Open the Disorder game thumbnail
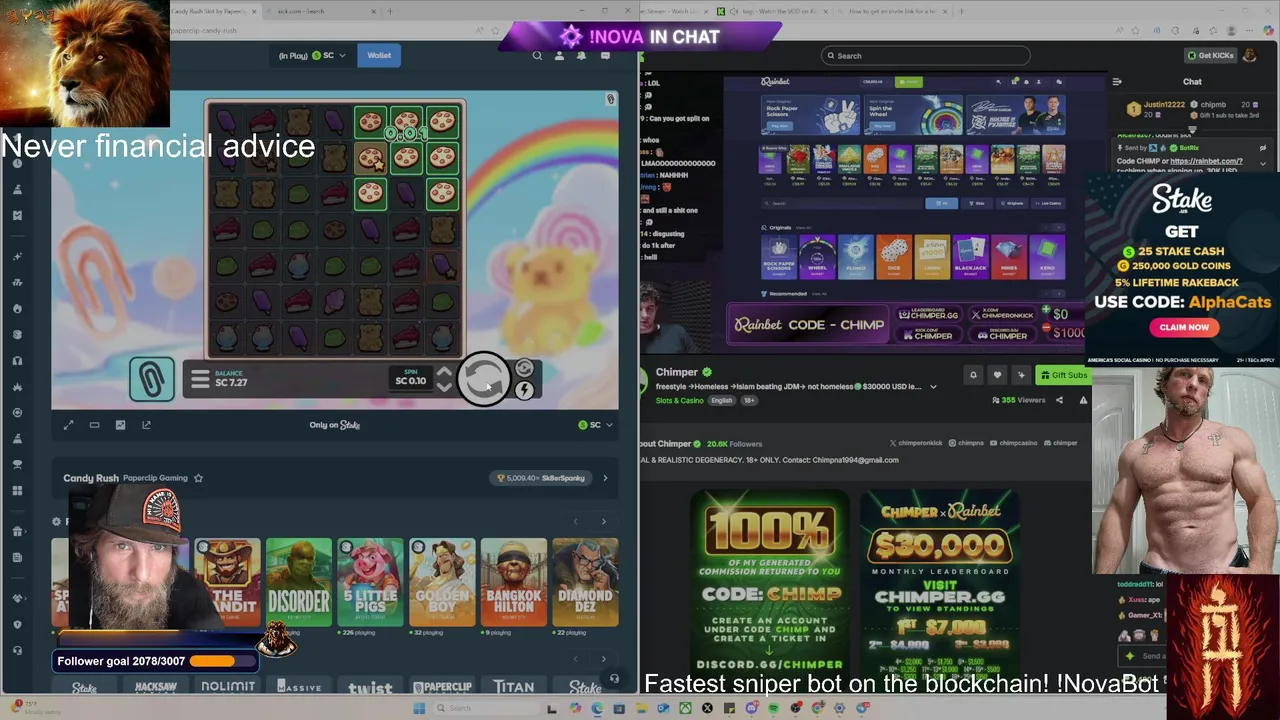Viewport: 1280px width, 720px height. [298, 583]
